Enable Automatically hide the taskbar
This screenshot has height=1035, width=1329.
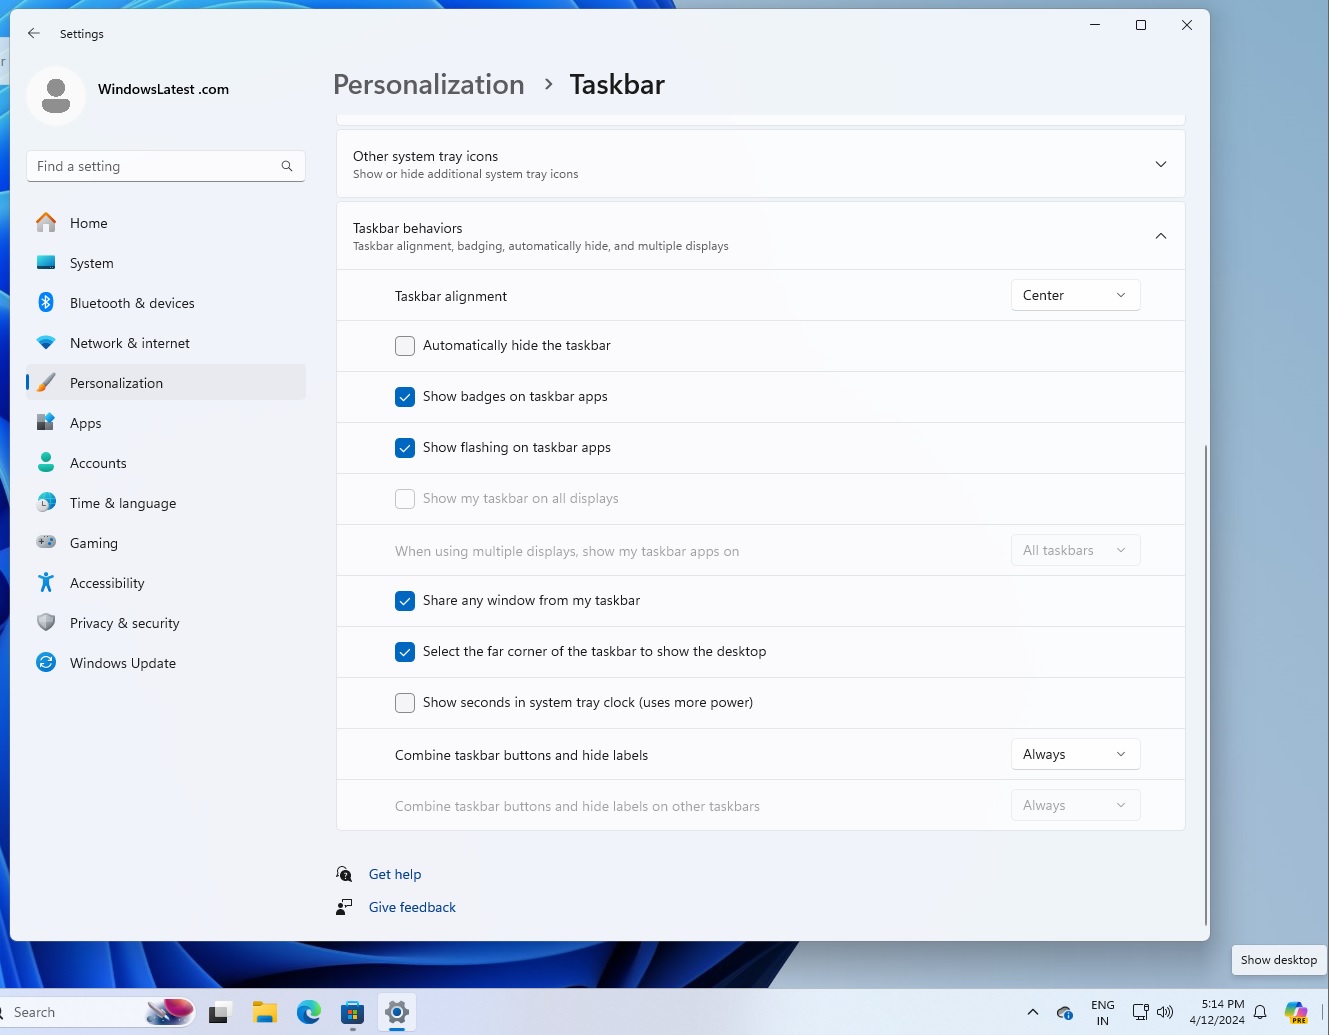(x=404, y=345)
